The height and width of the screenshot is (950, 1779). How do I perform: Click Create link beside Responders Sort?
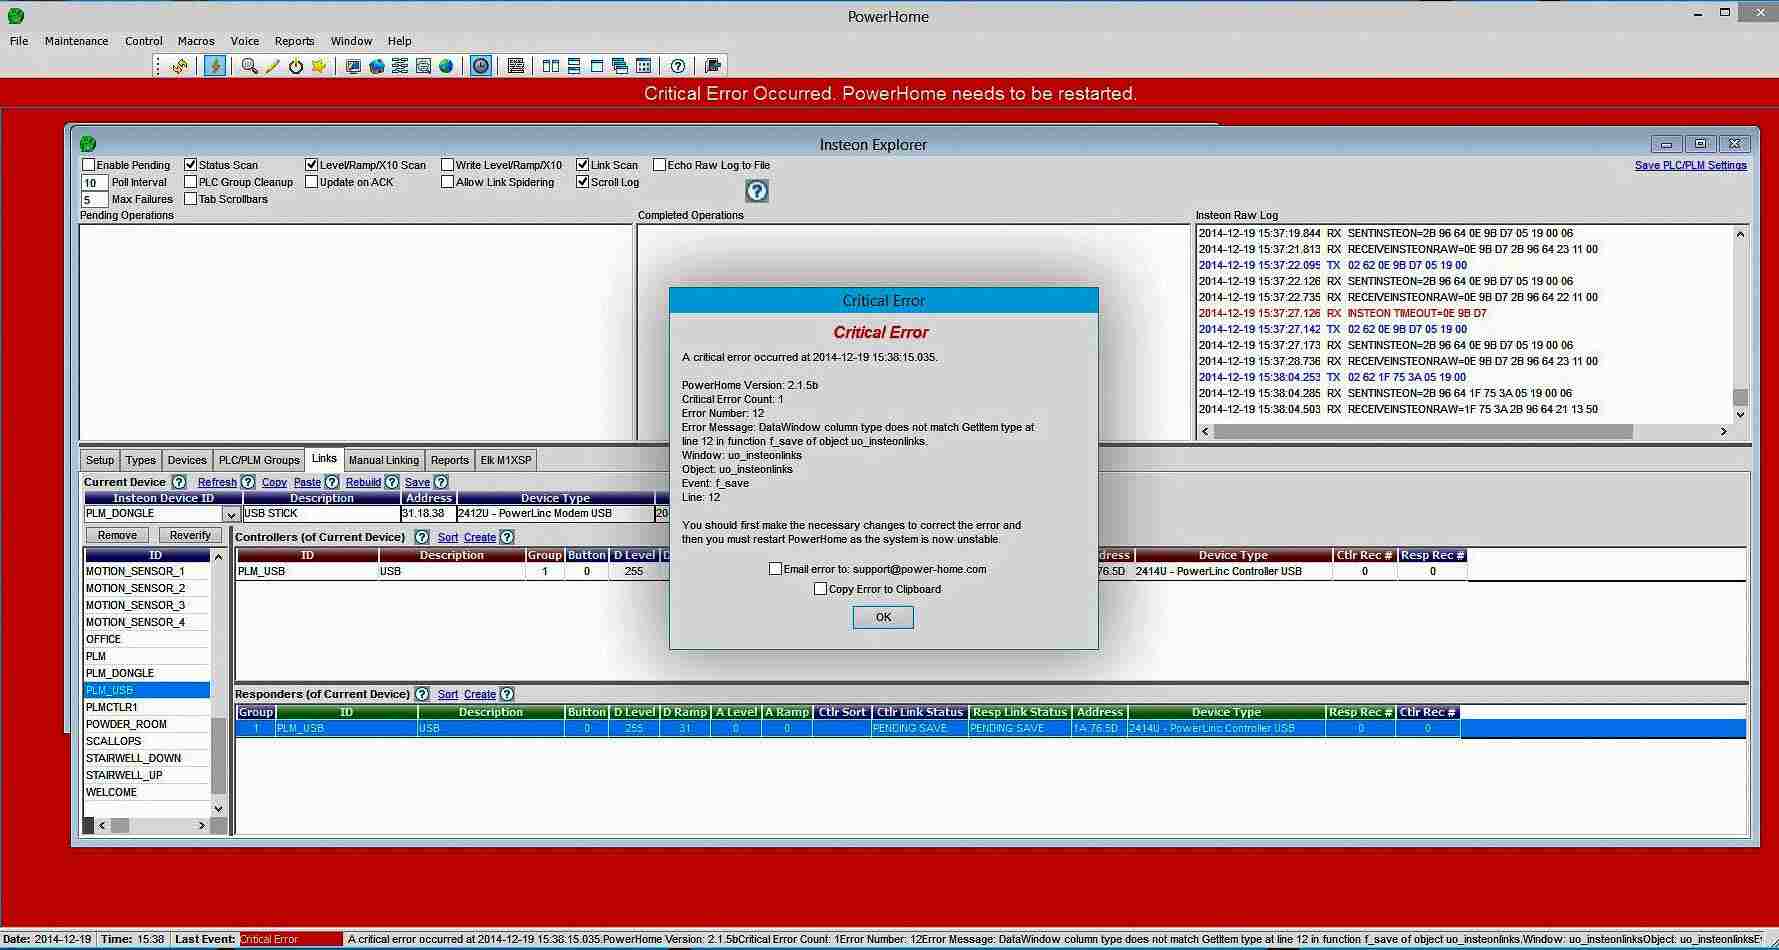480,694
